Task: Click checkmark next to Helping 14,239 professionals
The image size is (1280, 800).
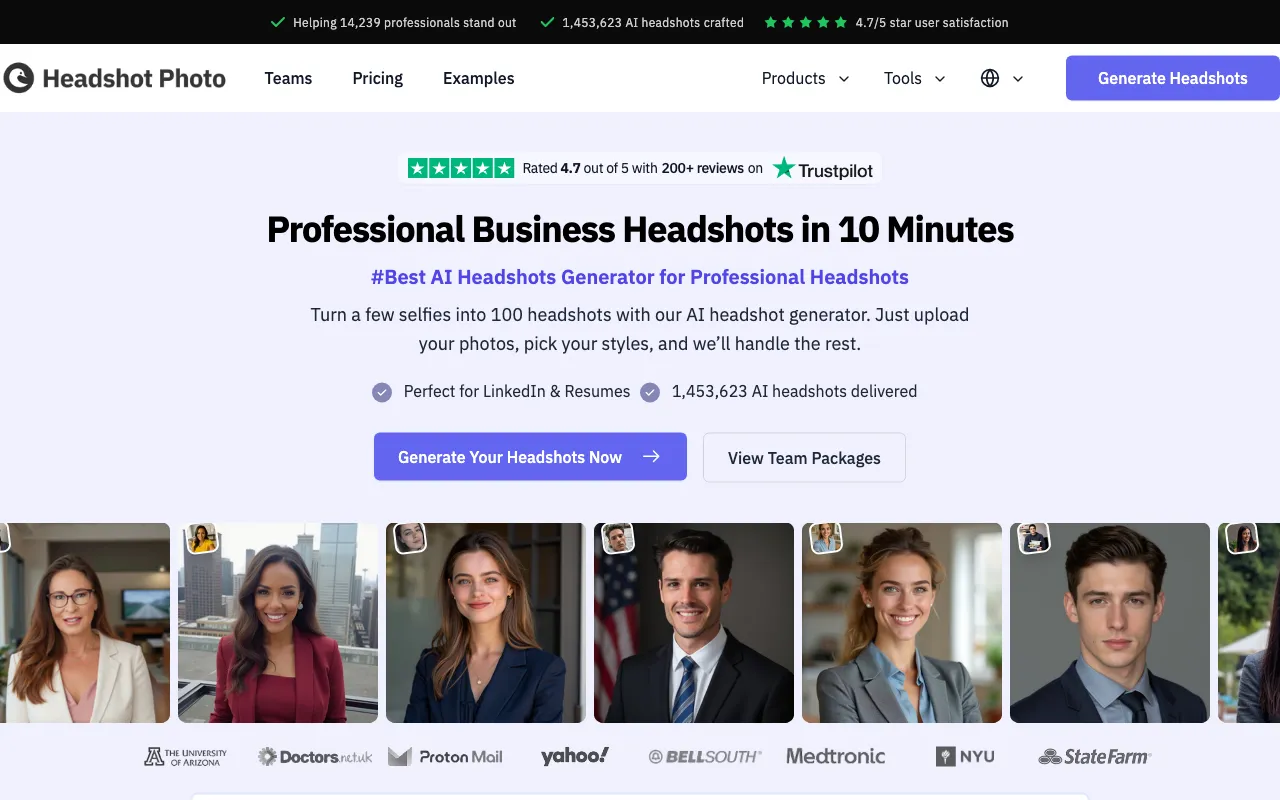Action: point(278,22)
